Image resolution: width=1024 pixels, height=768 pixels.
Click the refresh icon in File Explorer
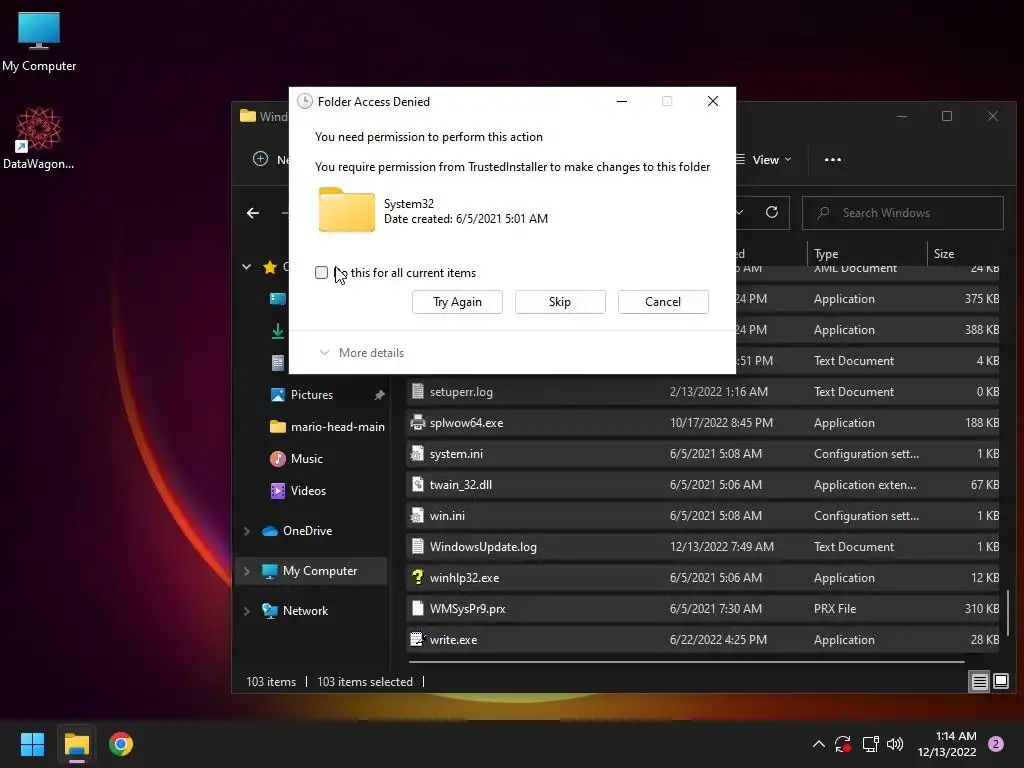(772, 212)
